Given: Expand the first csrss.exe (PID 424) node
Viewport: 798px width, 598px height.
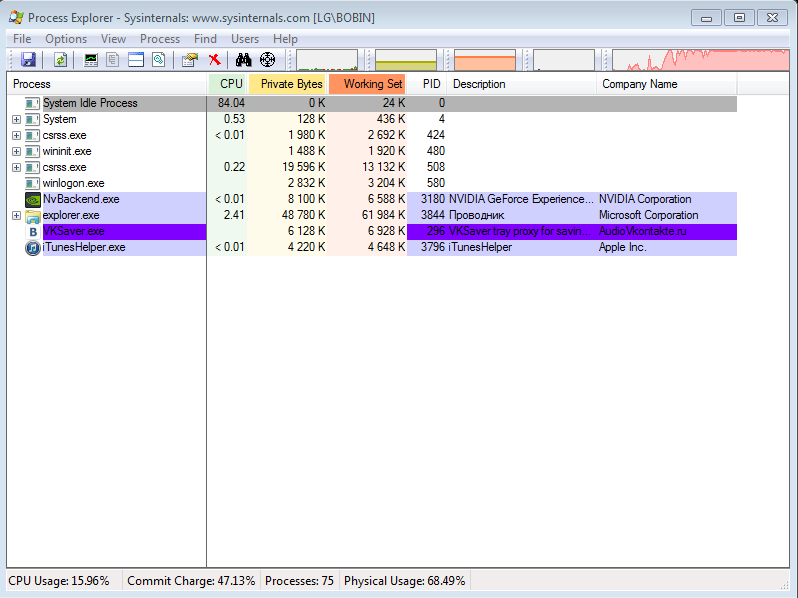Looking at the screenshot, I should tap(16, 135).
